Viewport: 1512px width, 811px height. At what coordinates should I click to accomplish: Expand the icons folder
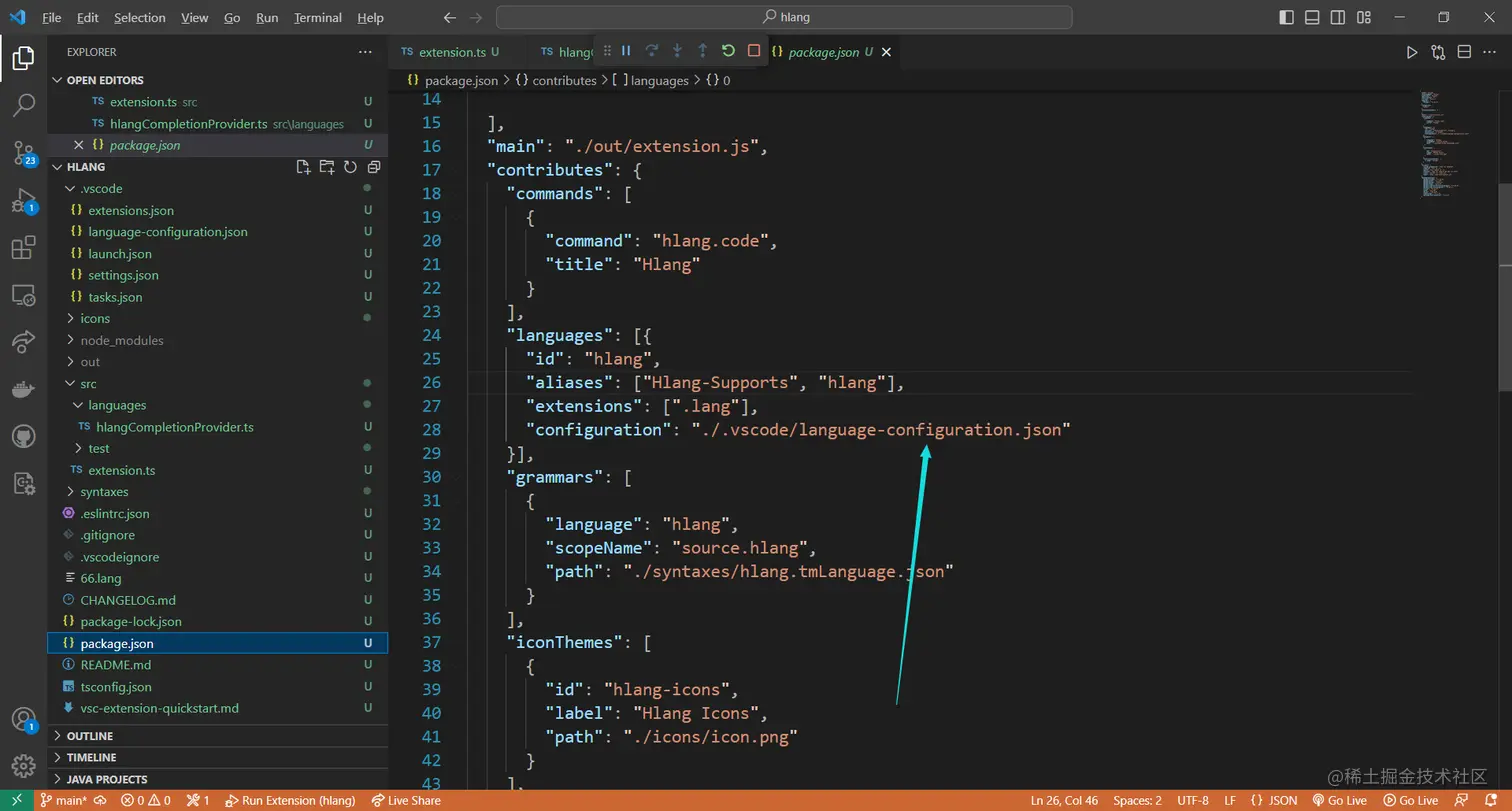click(218, 318)
